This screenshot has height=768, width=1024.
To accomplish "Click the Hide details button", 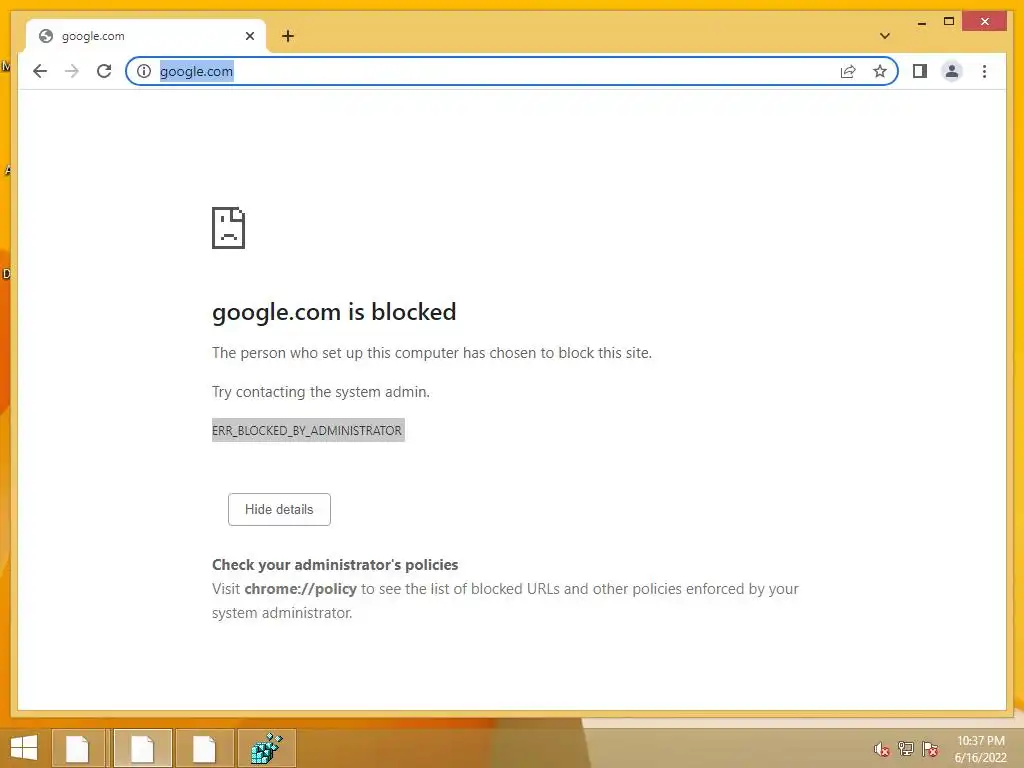I will (279, 509).
